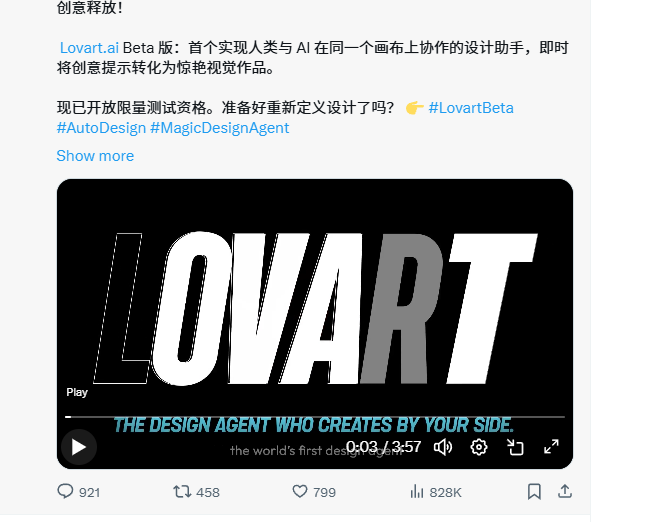The image size is (657, 522).
Task: Click the 921 replies count
Action: (90, 492)
